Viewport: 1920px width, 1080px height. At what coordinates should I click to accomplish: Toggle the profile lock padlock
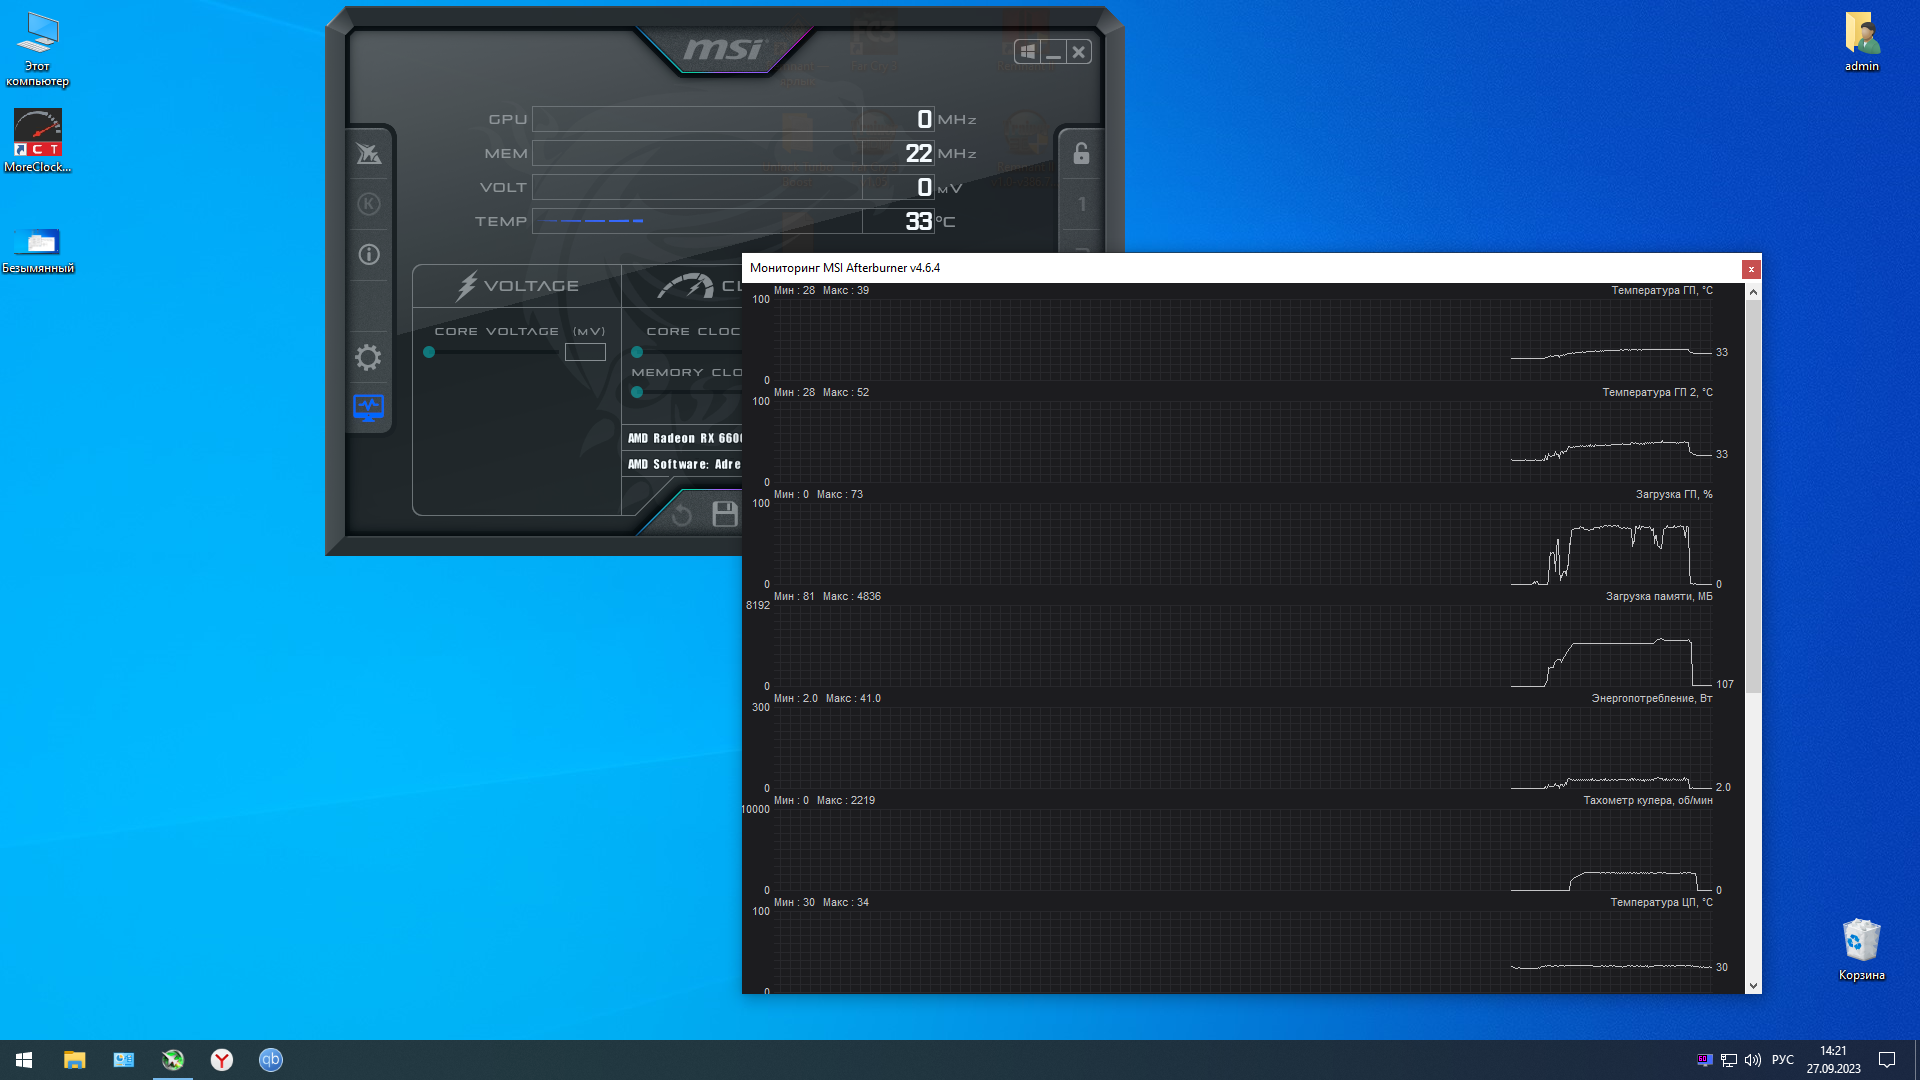pos(1081,154)
